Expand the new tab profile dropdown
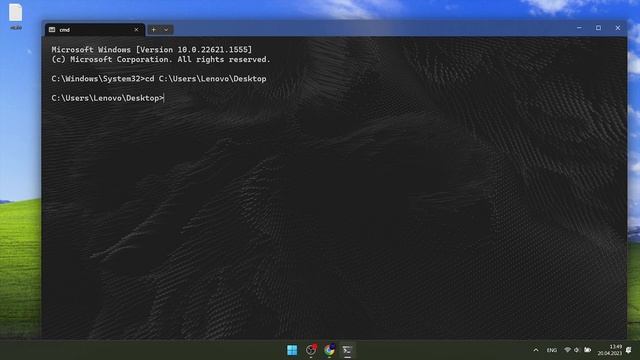640x360 pixels. coord(166,29)
